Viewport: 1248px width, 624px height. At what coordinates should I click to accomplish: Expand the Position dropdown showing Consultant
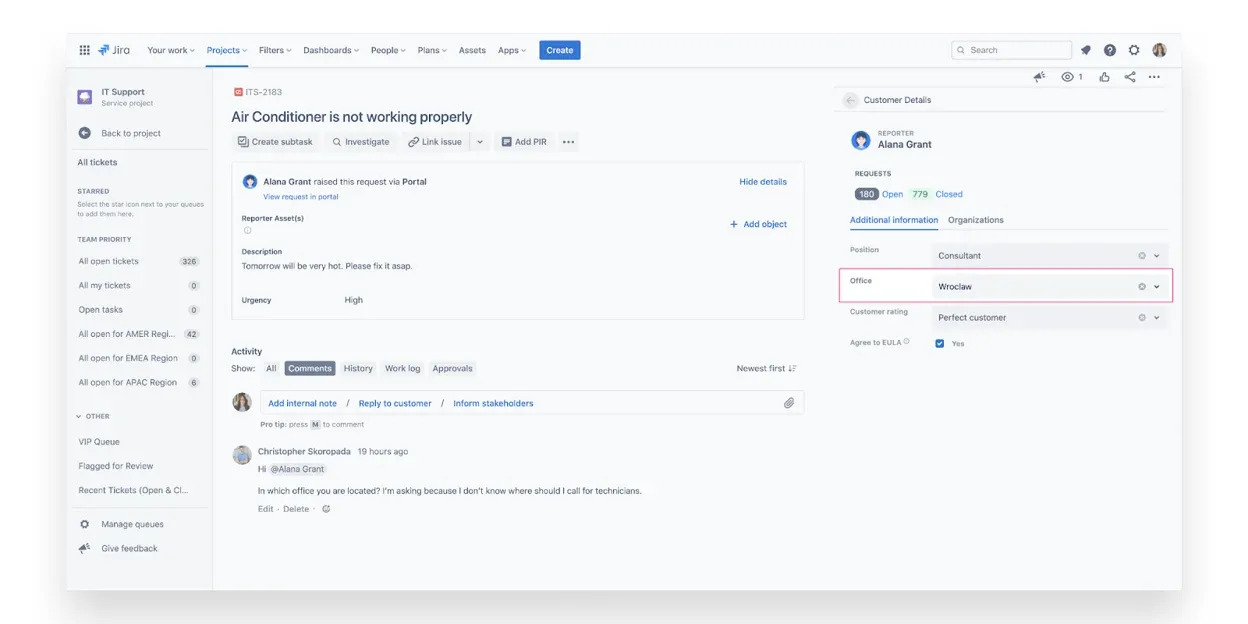1157,256
